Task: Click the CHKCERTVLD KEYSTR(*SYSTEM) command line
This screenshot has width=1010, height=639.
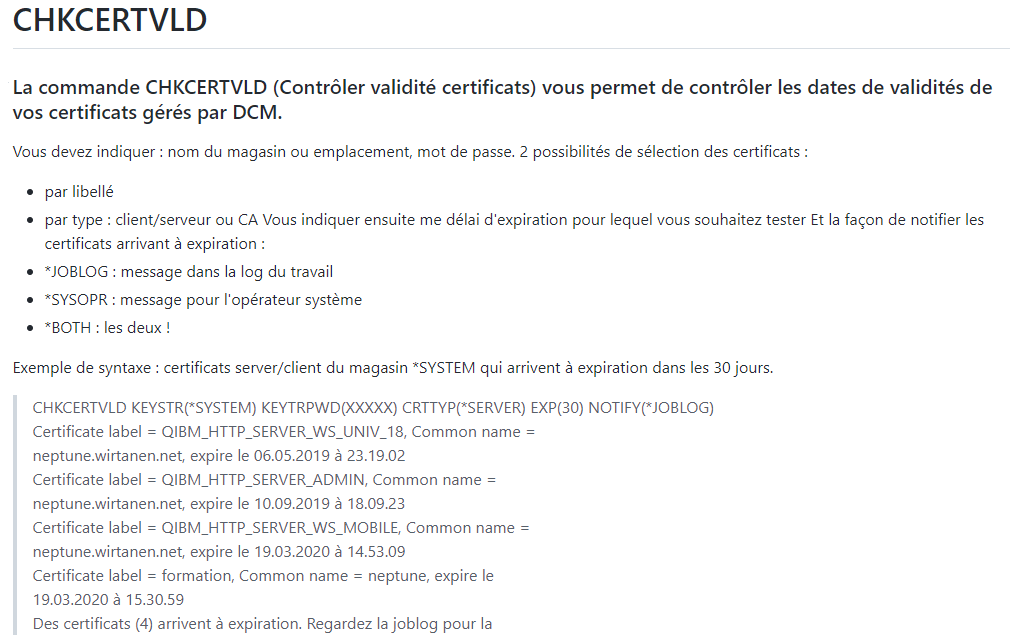Action: tap(373, 408)
